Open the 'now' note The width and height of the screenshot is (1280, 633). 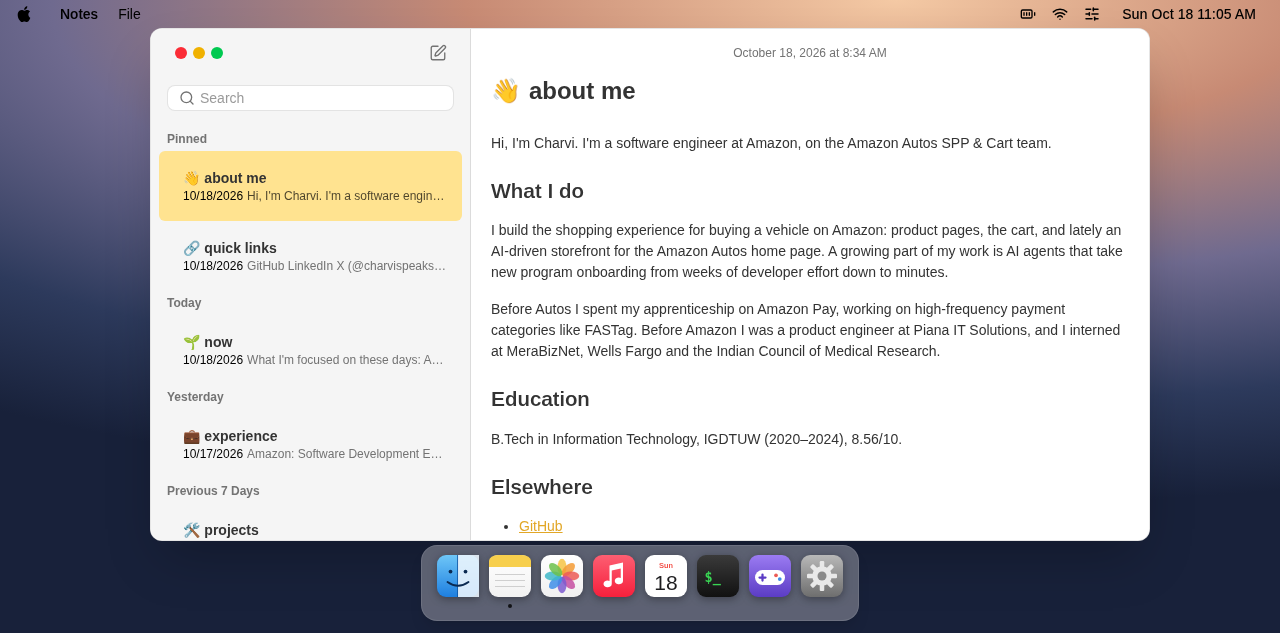(x=310, y=350)
